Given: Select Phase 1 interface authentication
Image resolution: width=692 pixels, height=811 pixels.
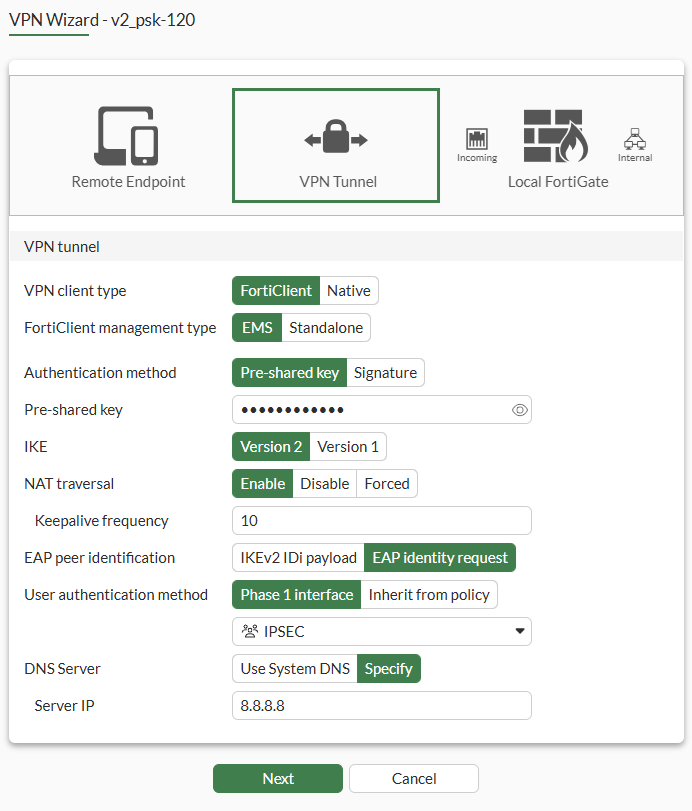Looking at the screenshot, I should [297, 595].
